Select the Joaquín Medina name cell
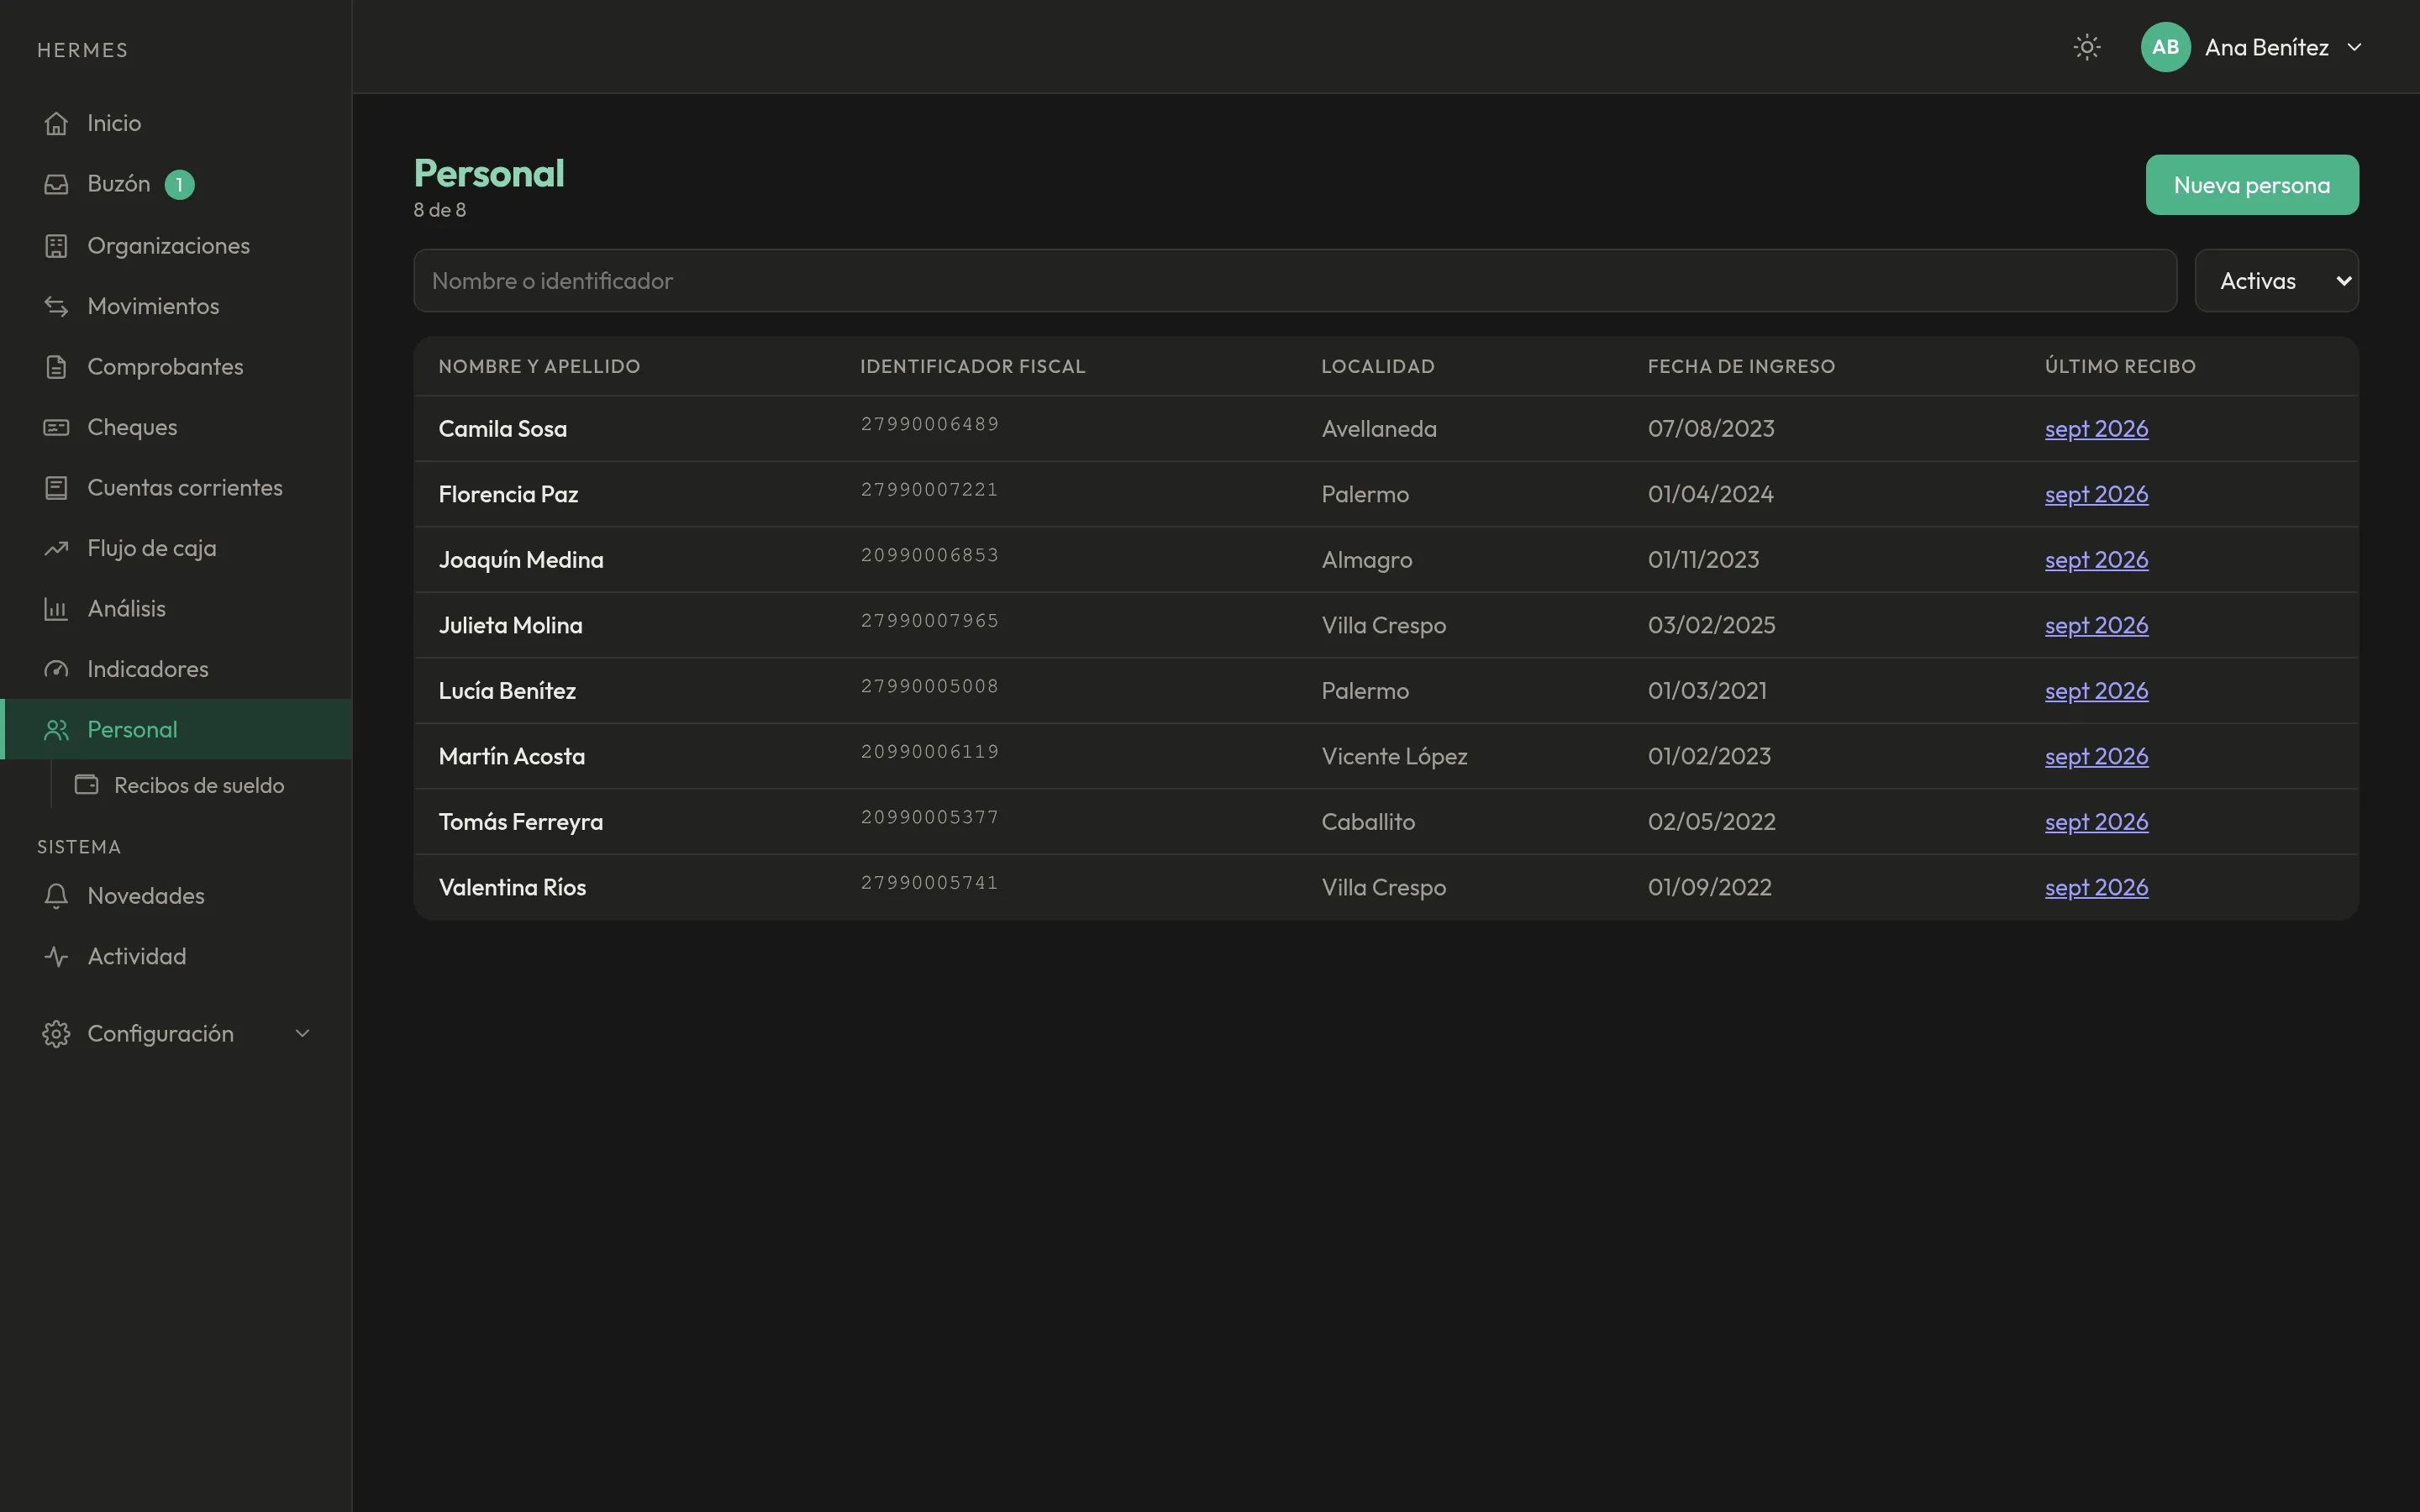Screen dimensions: 2420x1512 pos(521,560)
